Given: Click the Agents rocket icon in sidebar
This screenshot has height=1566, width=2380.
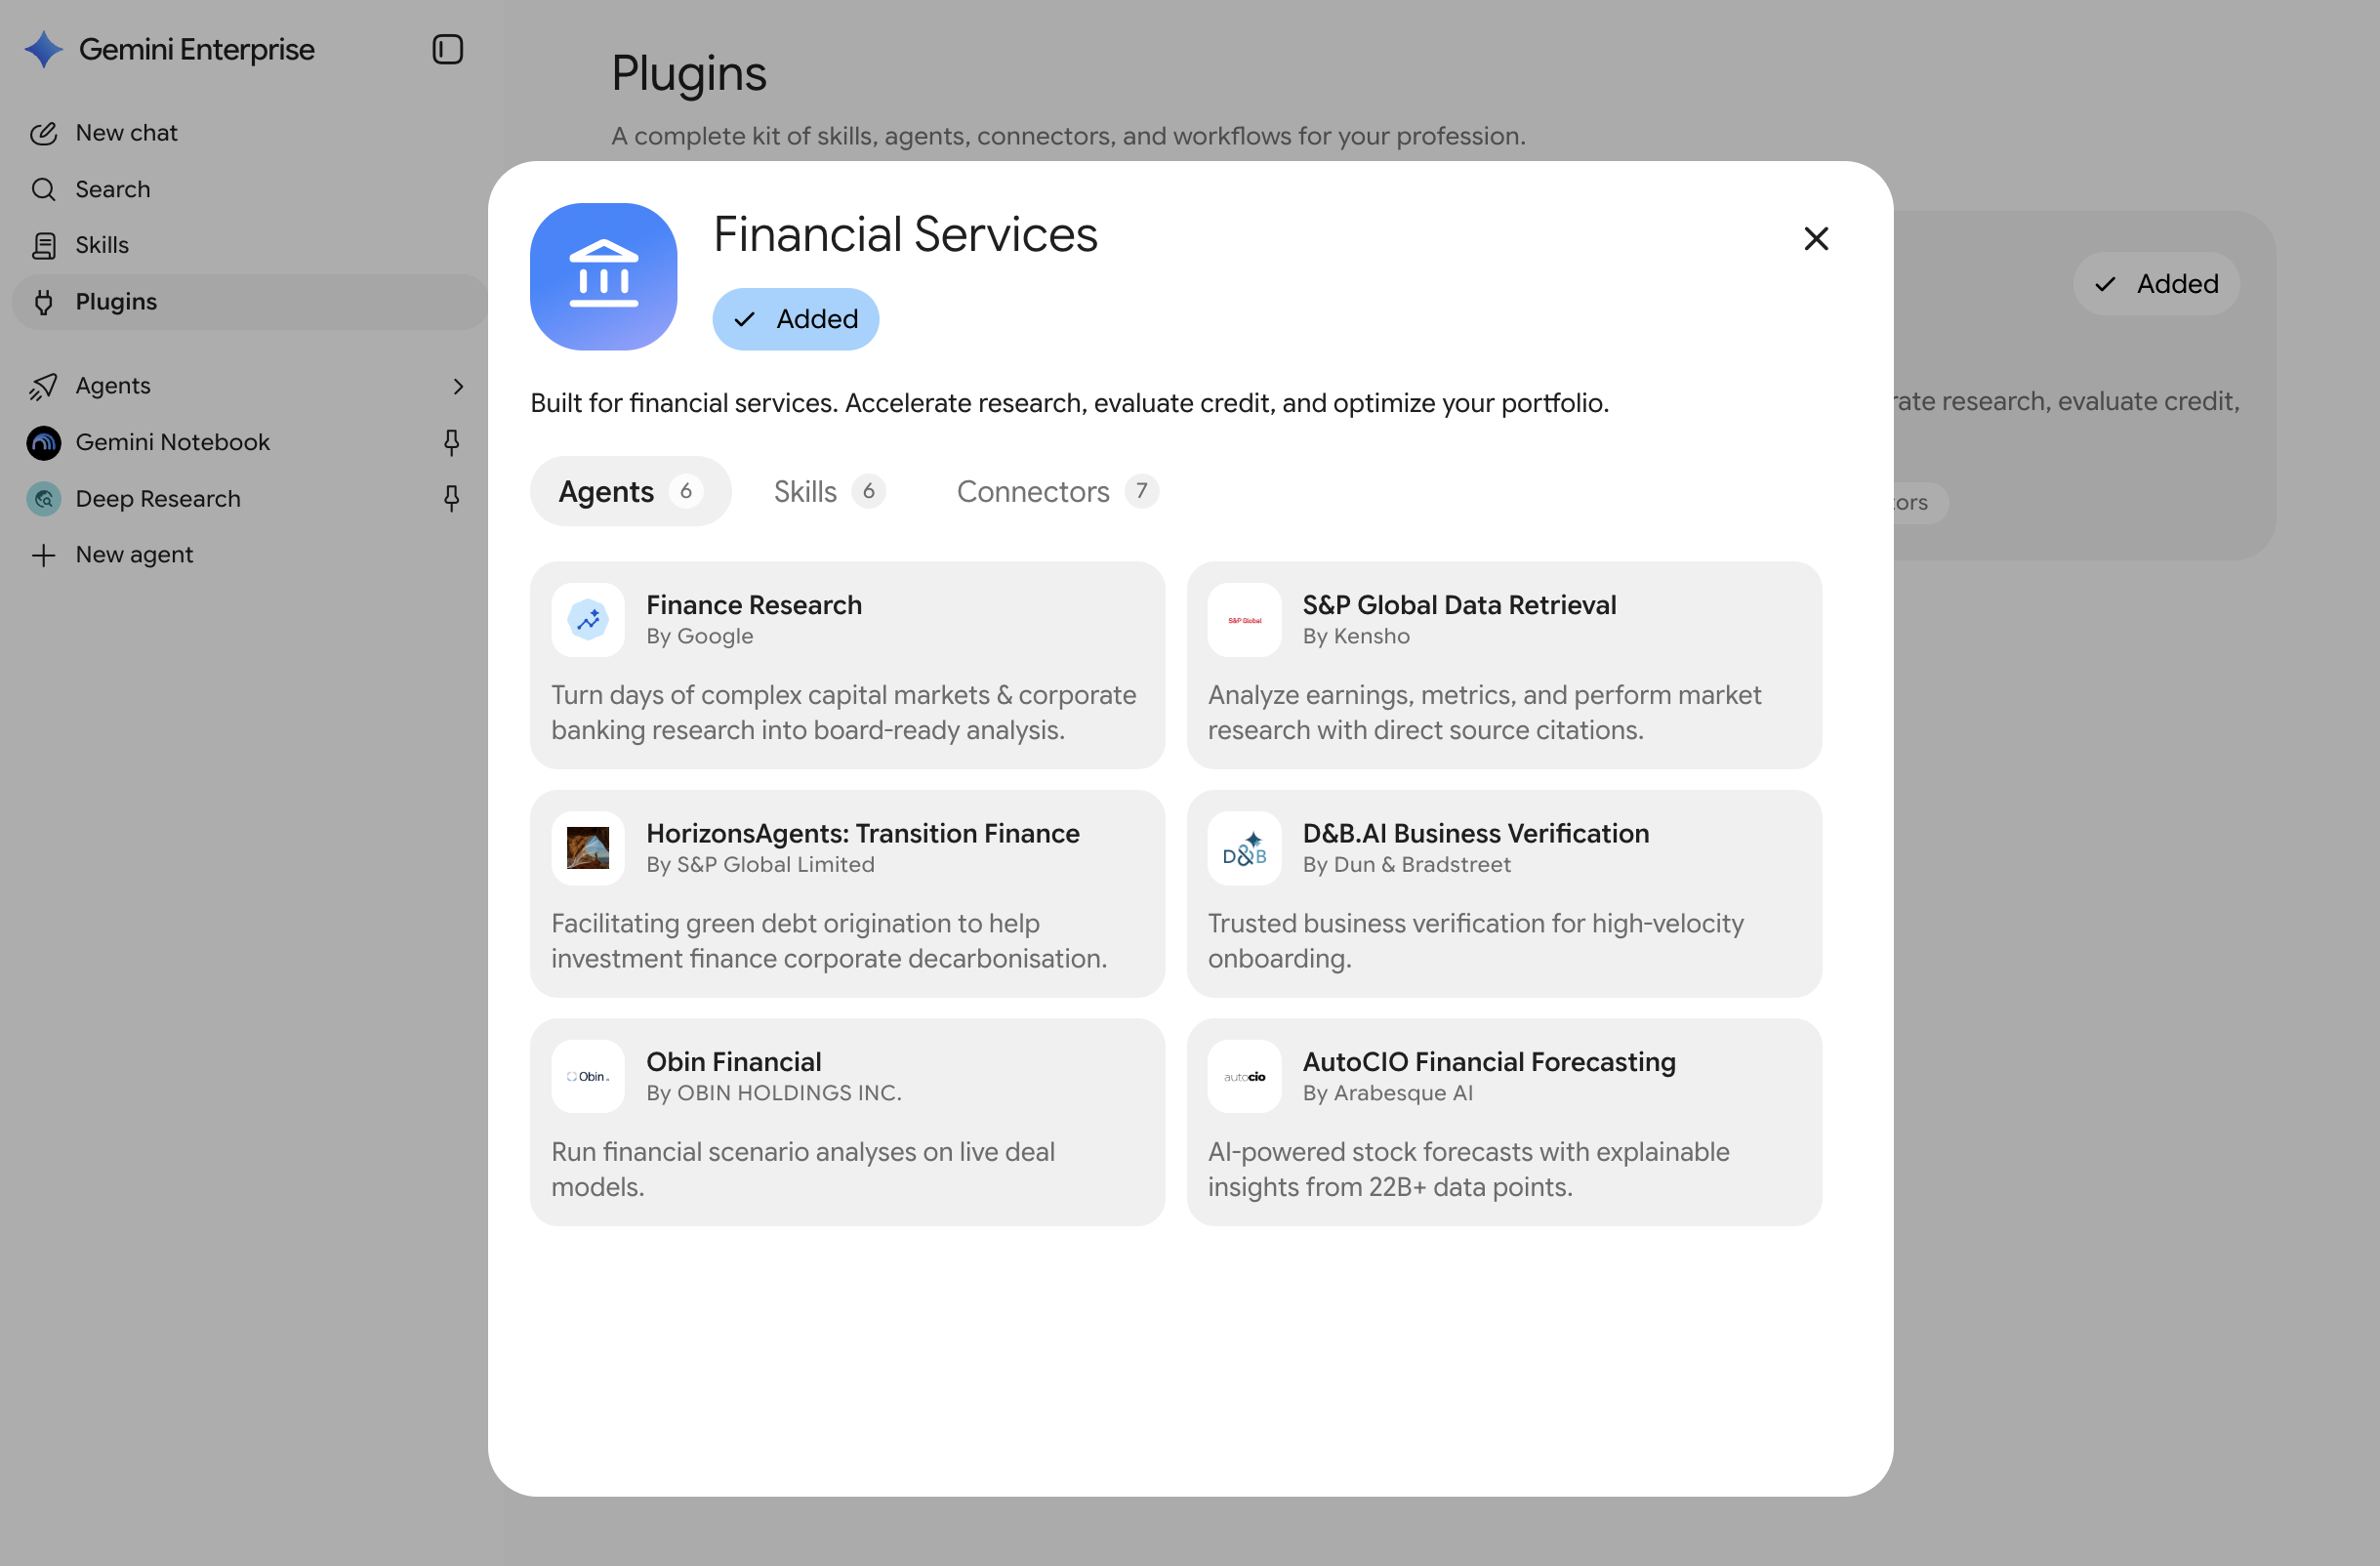Looking at the screenshot, I should [43, 386].
